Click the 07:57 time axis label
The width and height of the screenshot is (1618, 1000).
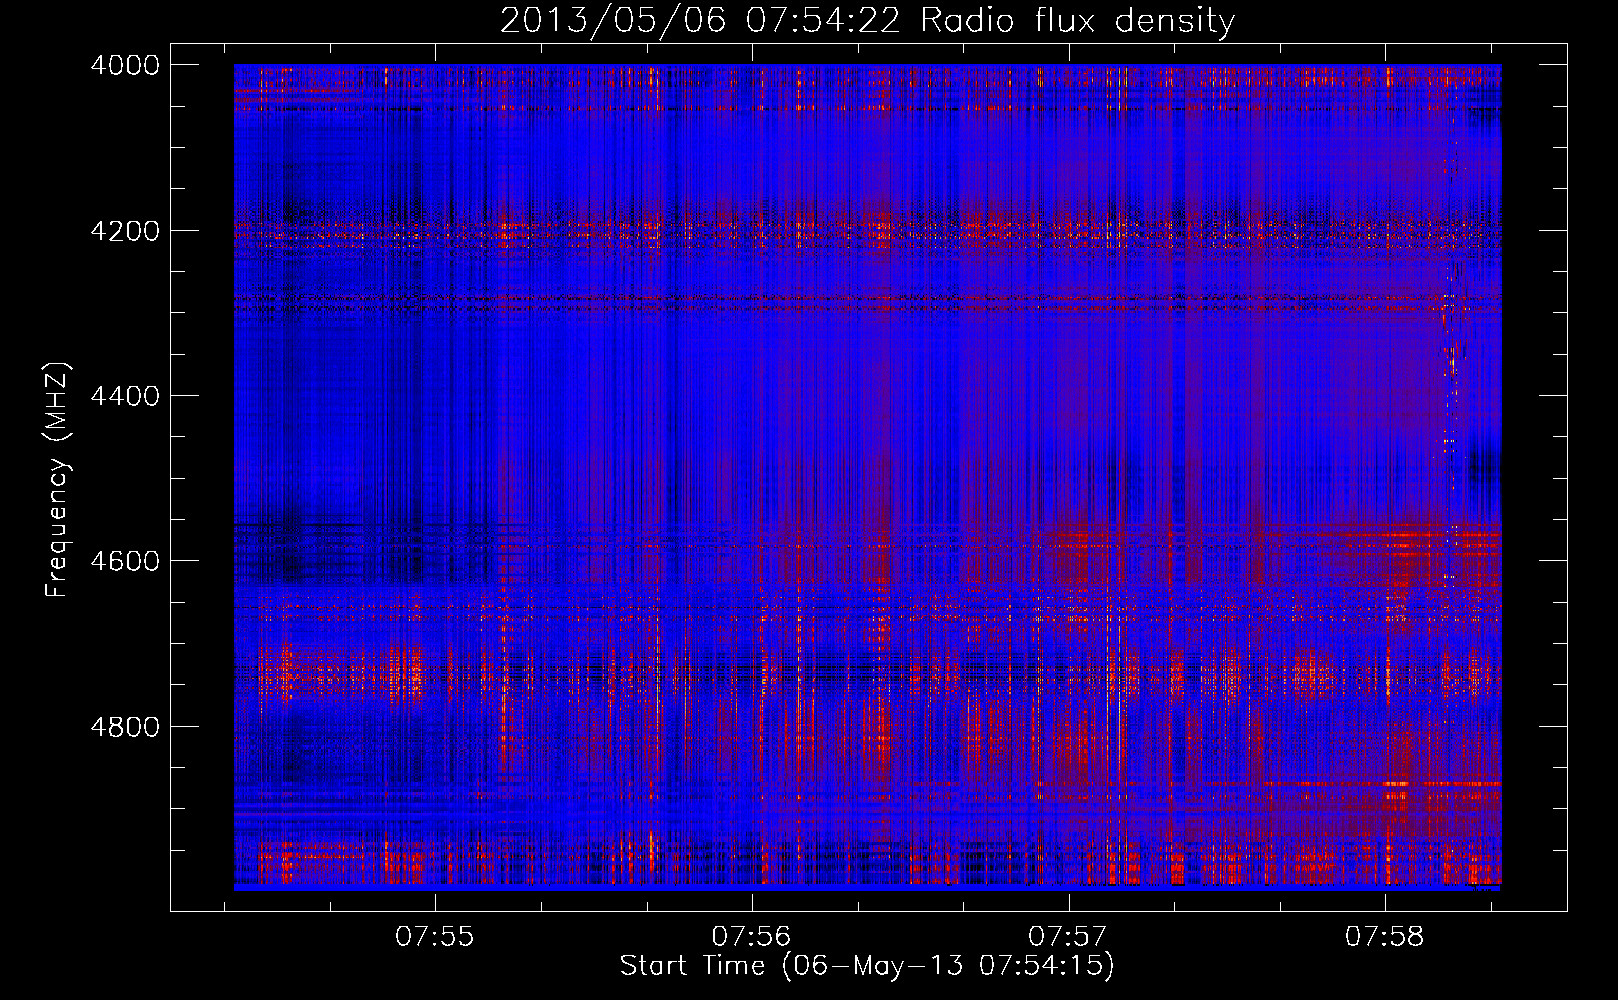click(x=1068, y=937)
